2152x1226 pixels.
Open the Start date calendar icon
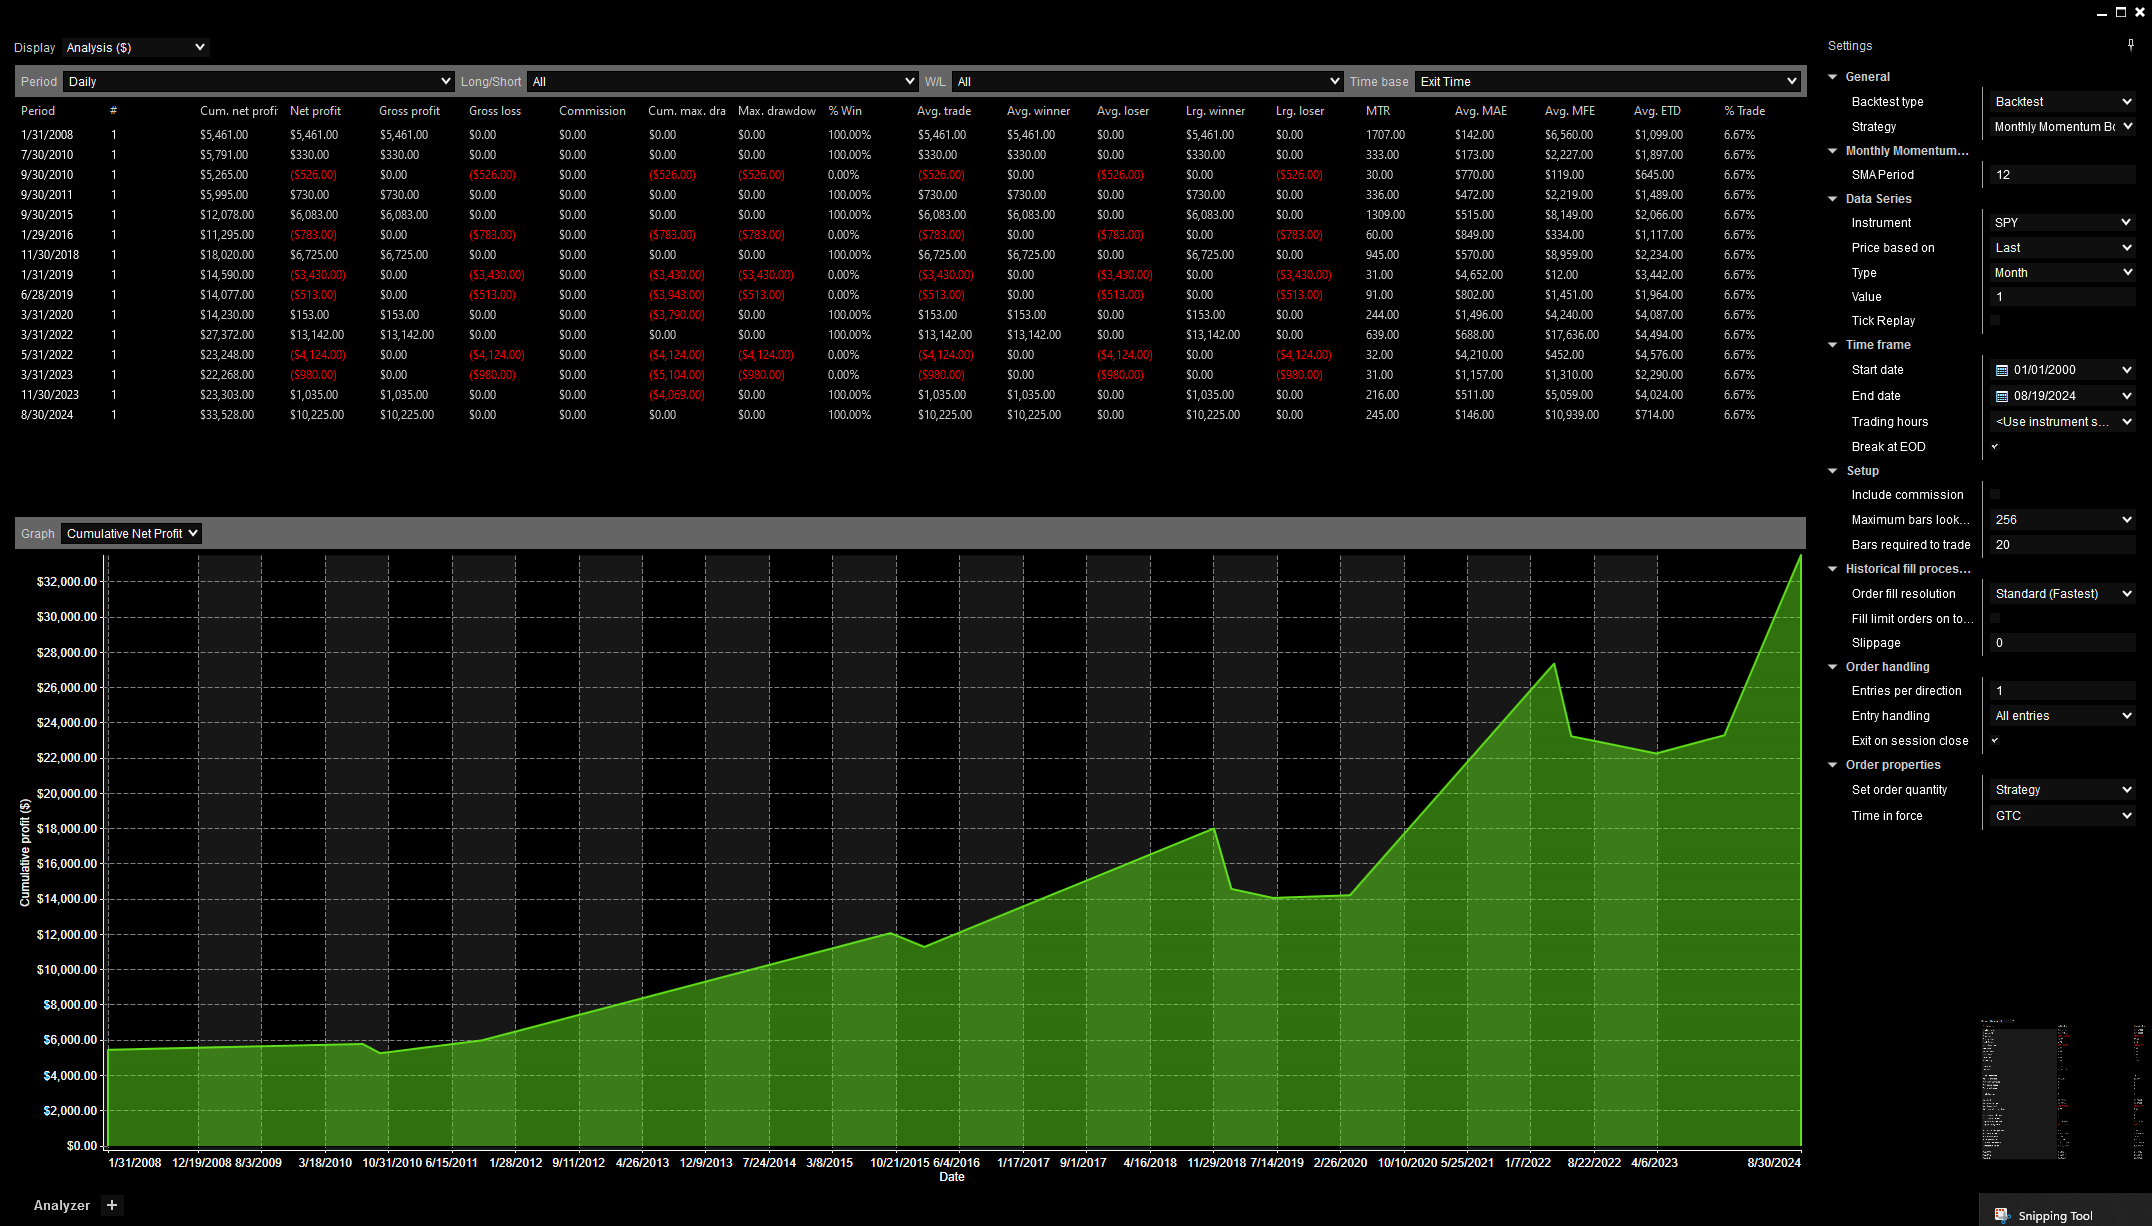point(2002,370)
